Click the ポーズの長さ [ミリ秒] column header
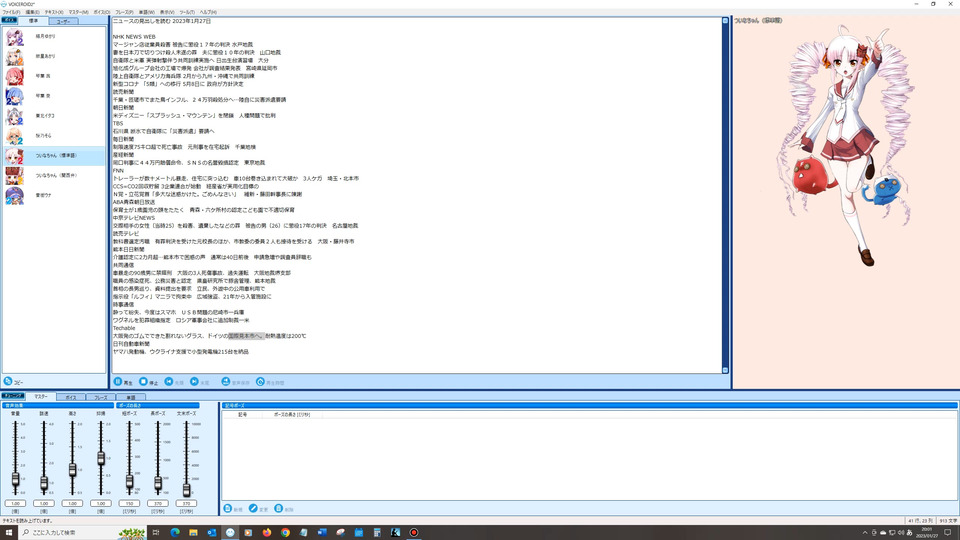This screenshot has width=960, height=540. (292, 414)
